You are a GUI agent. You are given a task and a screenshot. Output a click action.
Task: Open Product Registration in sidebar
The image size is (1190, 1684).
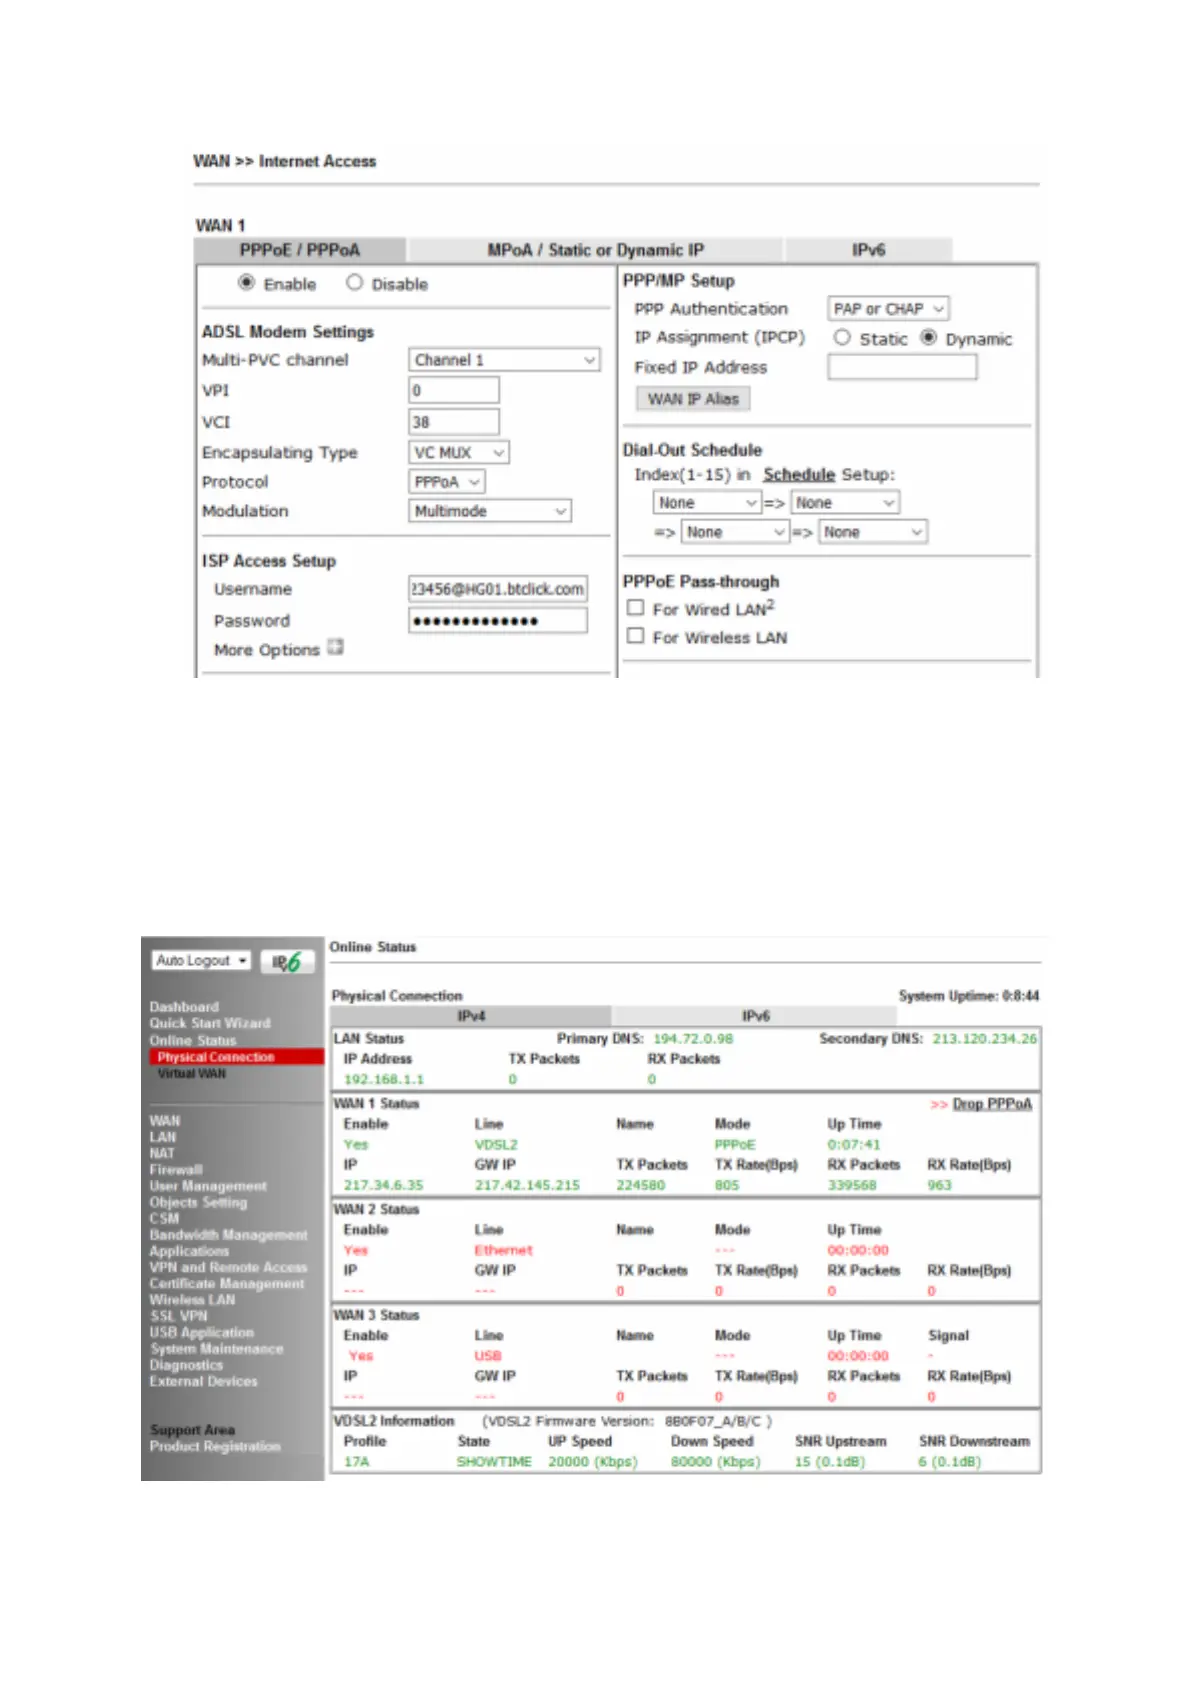[x=215, y=1446]
